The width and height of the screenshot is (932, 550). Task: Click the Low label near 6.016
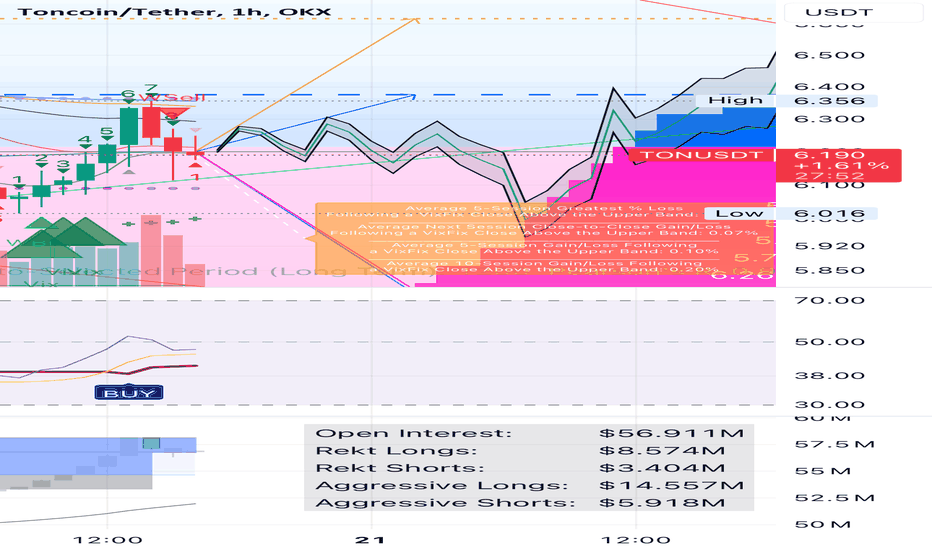pos(739,213)
